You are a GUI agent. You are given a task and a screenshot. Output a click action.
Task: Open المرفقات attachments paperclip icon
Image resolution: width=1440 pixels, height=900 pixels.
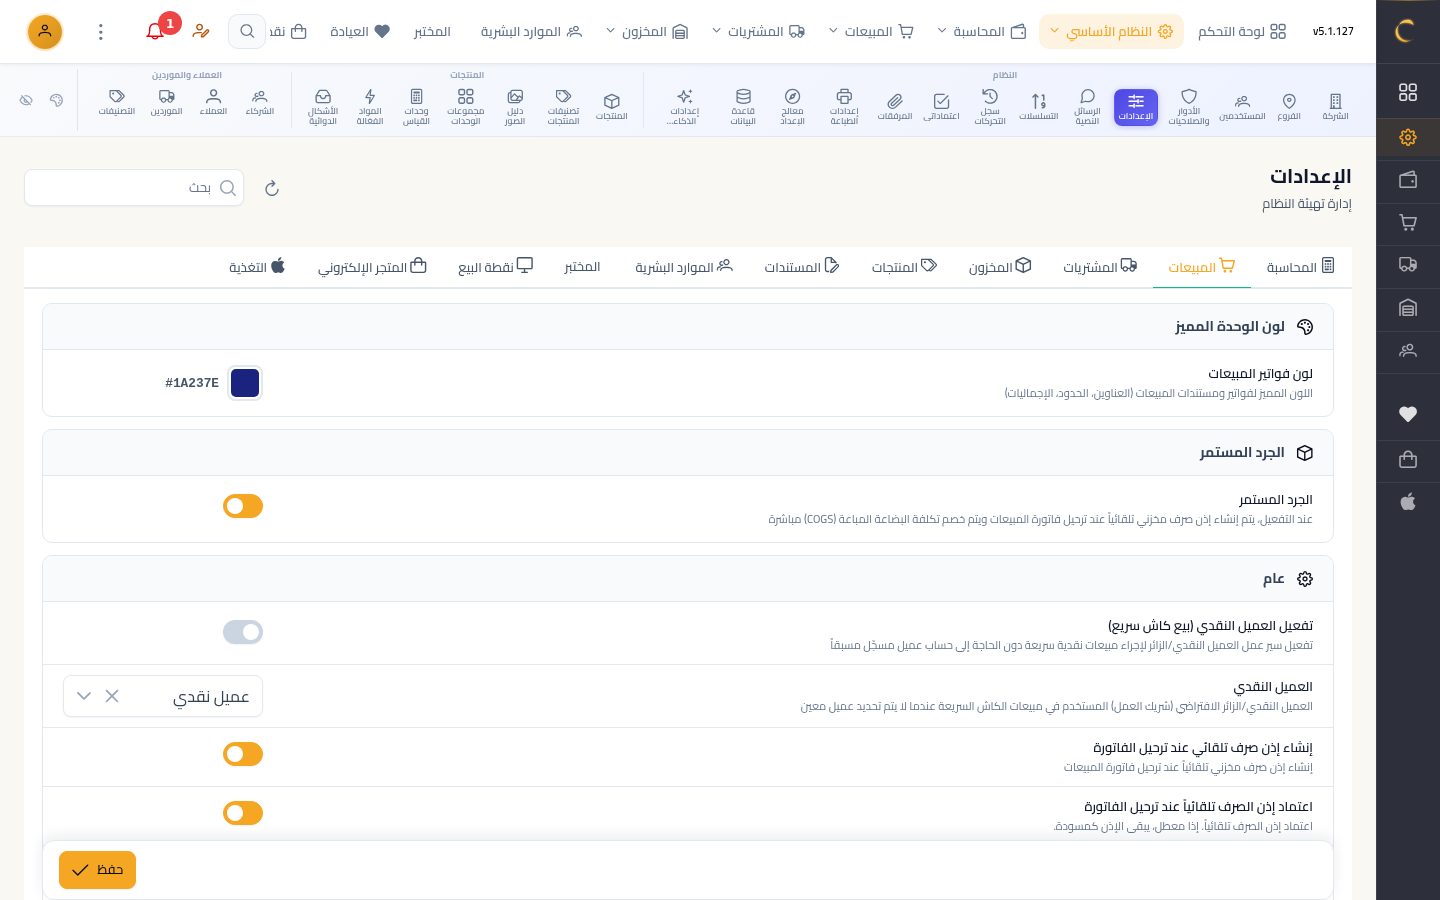[x=895, y=107]
